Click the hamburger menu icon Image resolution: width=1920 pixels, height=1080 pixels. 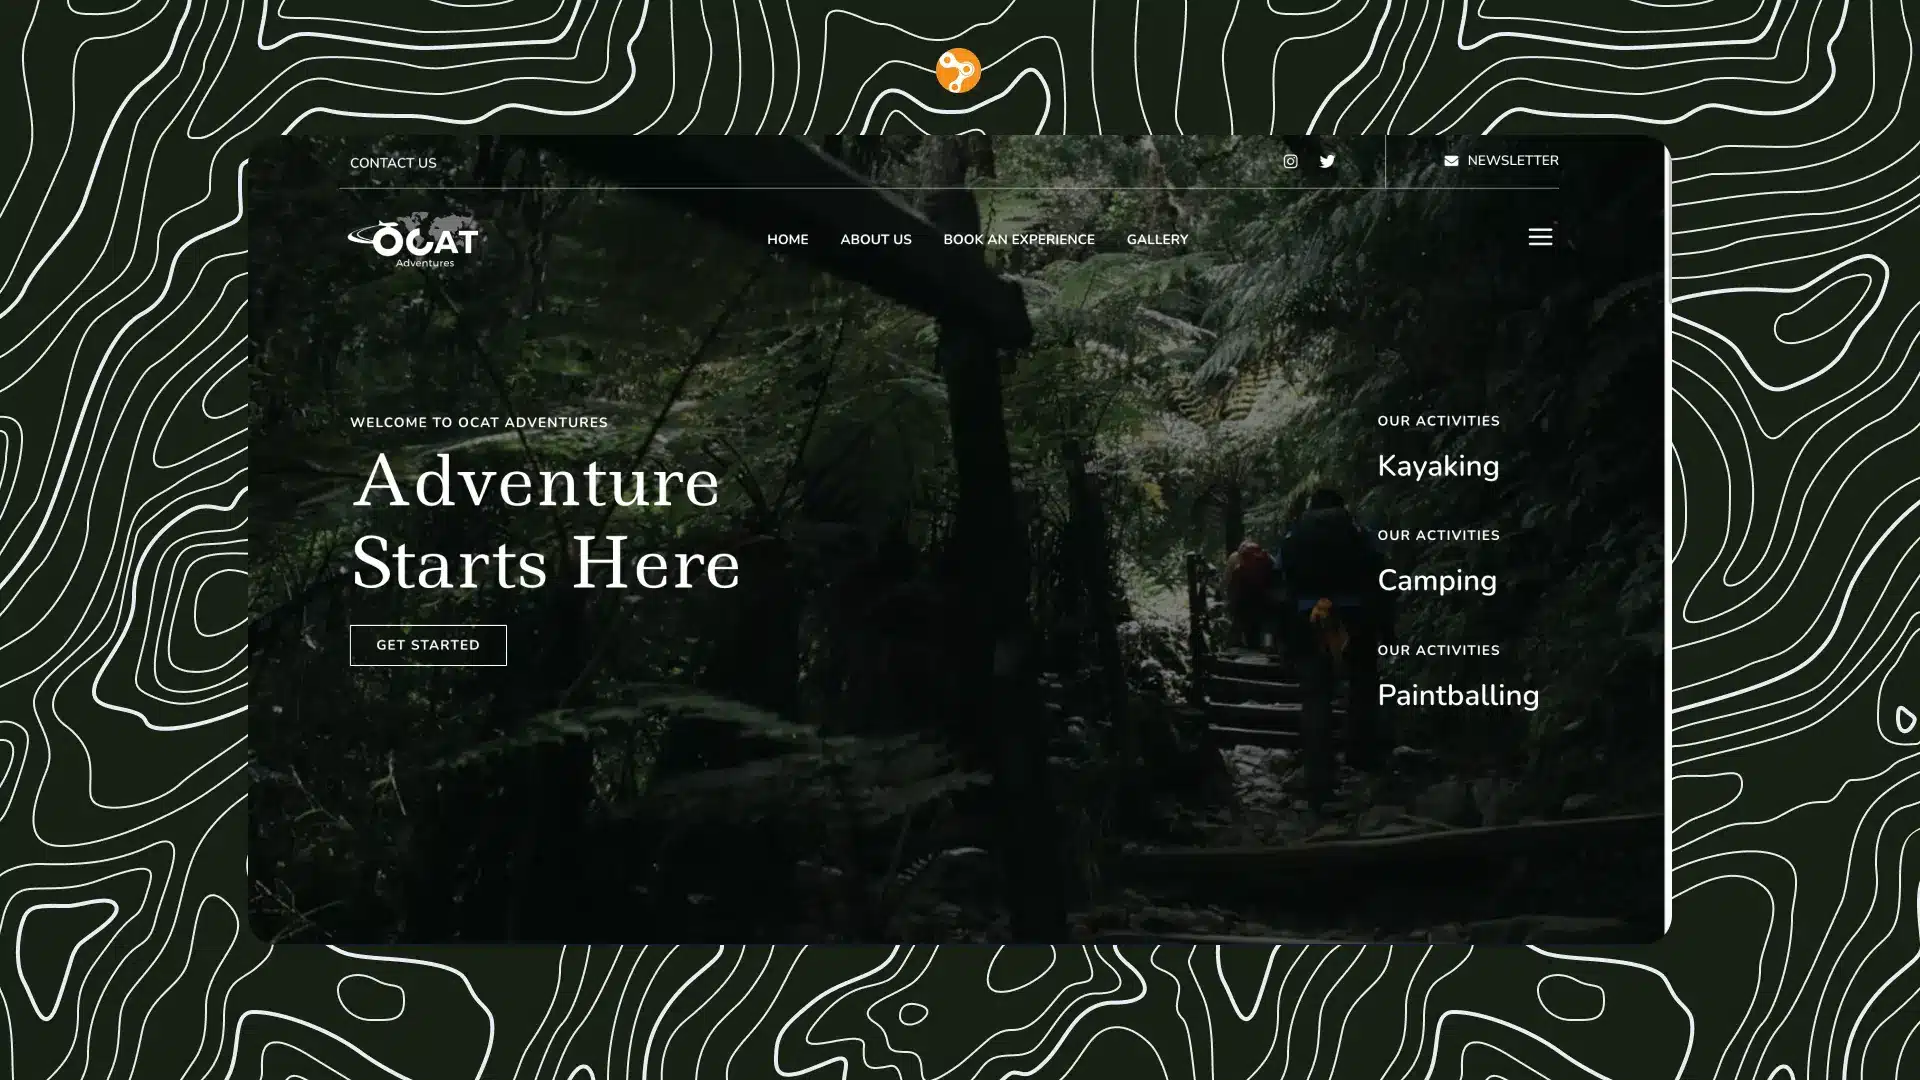click(x=1540, y=237)
